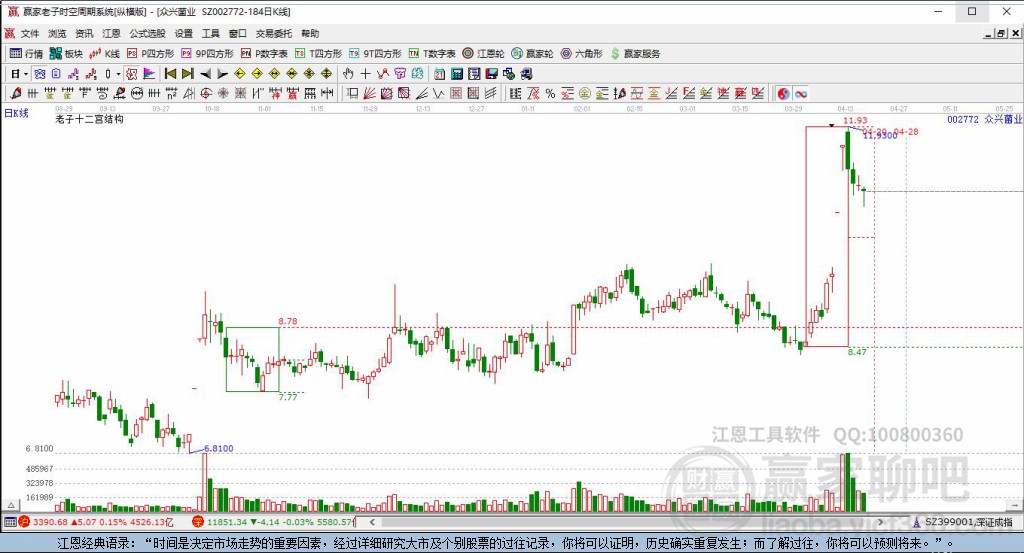Open the 浏览 menu

click(57, 33)
